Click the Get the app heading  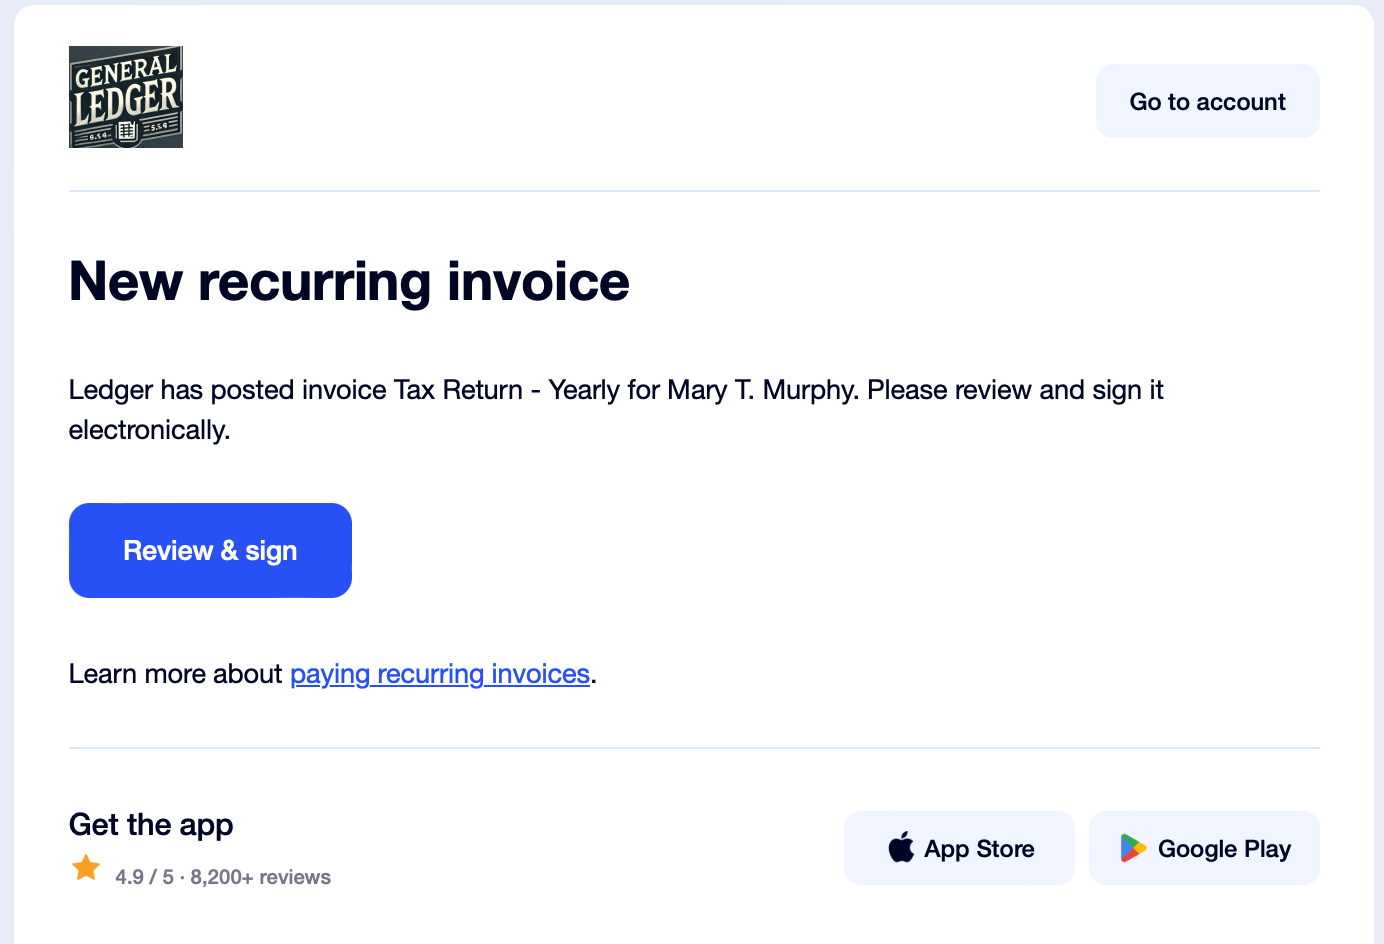pos(151,824)
